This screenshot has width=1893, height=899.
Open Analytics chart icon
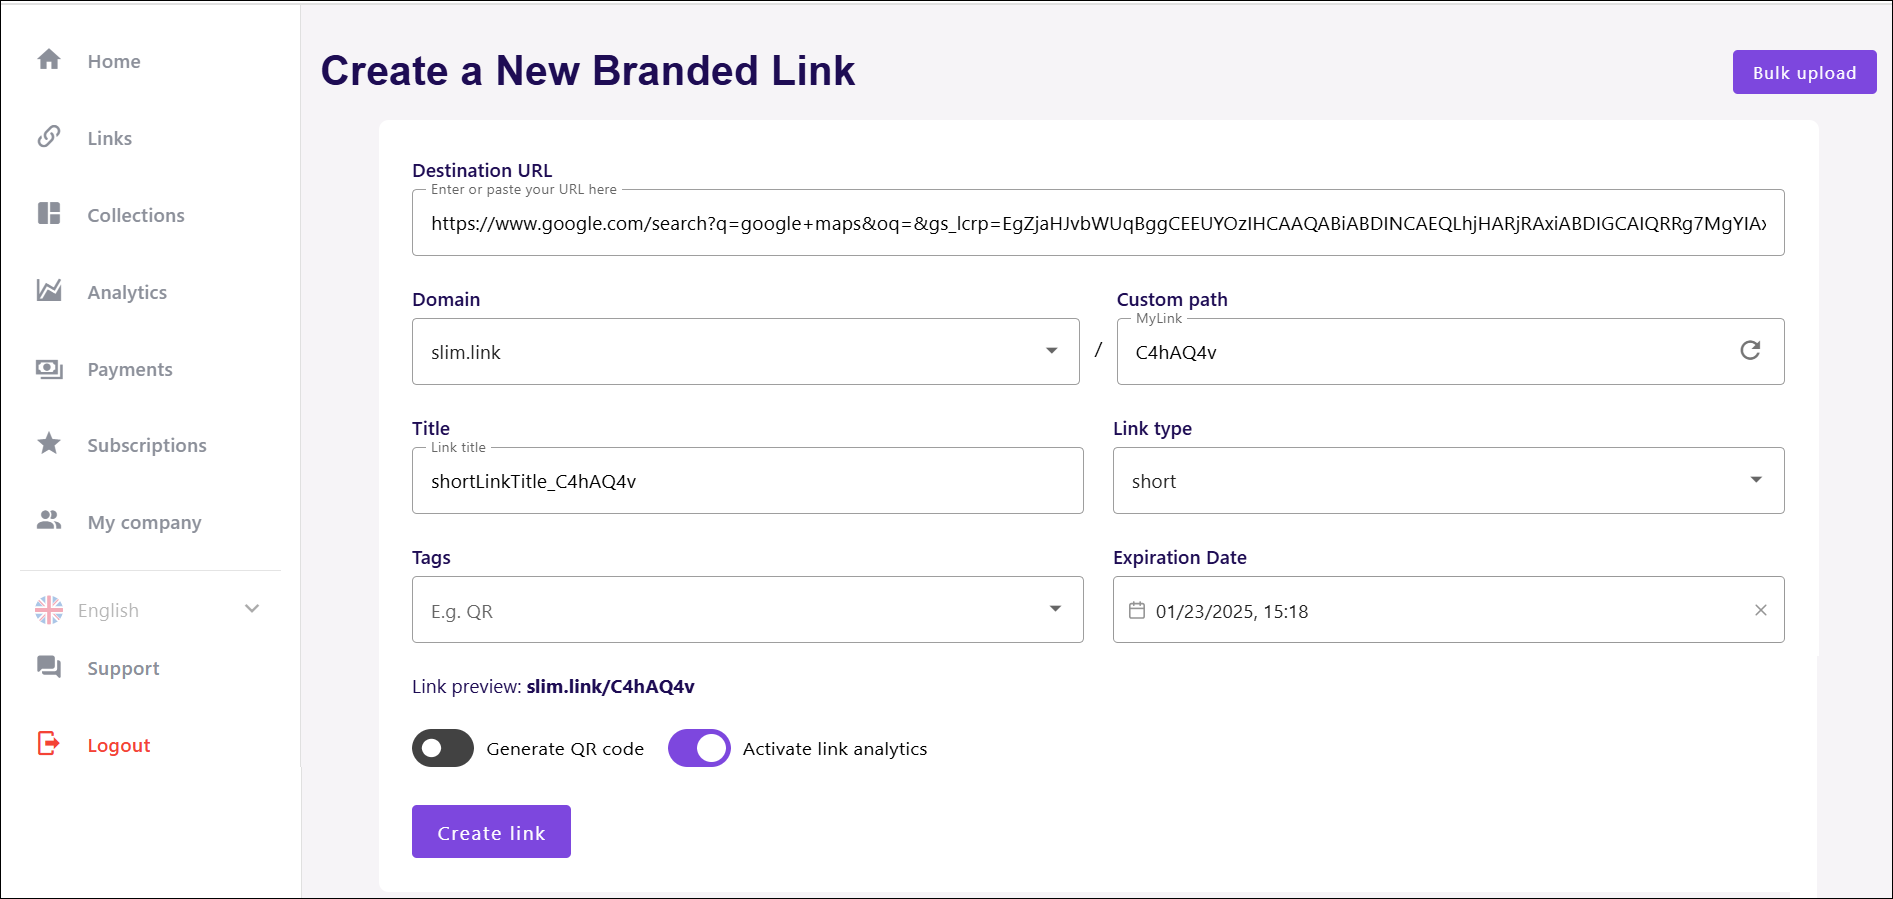pos(49,291)
